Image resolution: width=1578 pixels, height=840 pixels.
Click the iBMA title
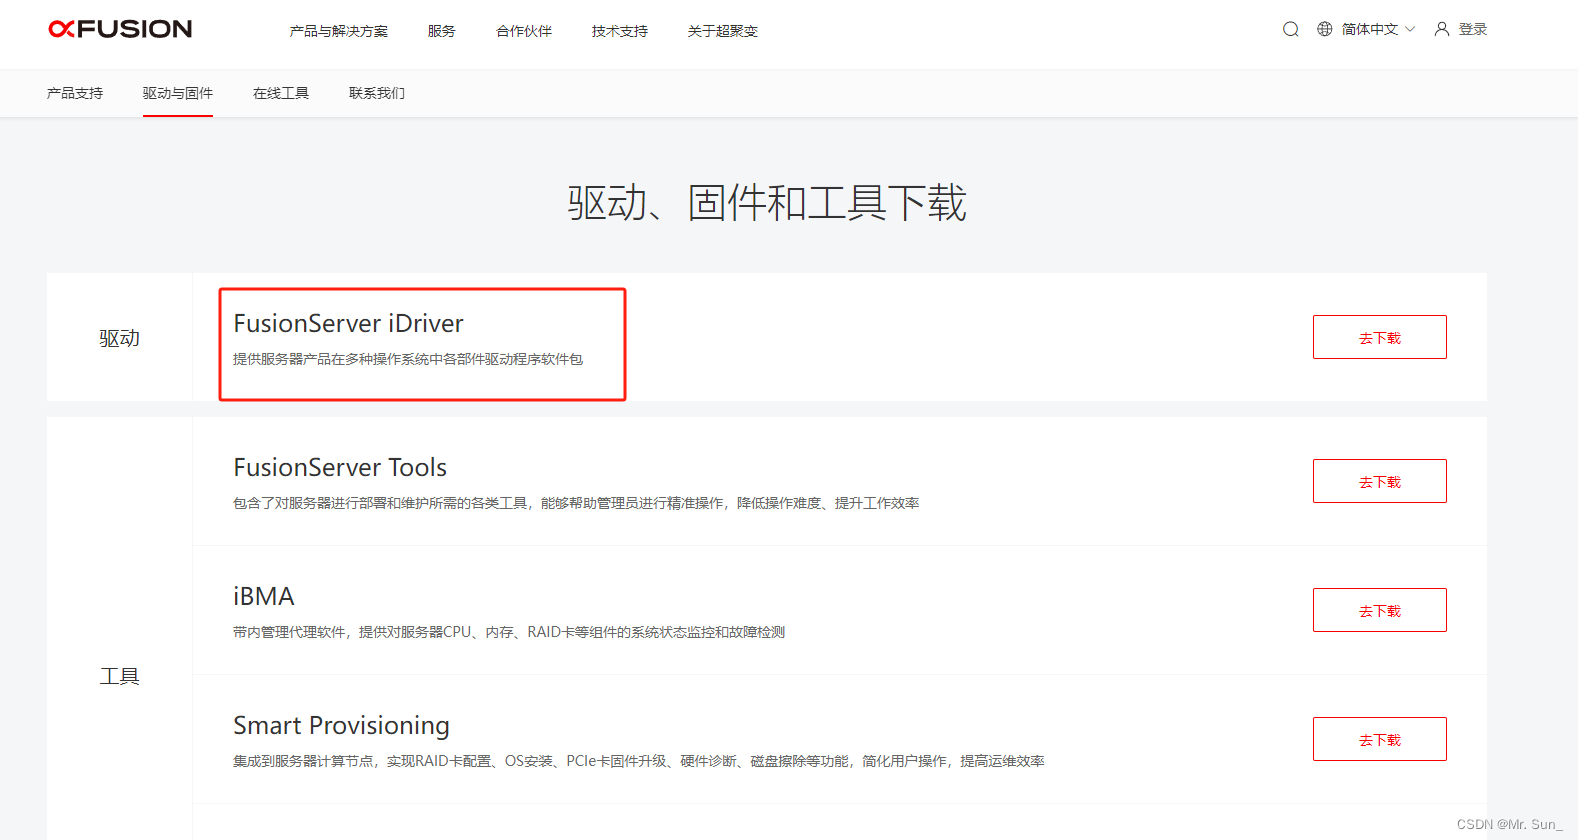[x=264, y=596]
